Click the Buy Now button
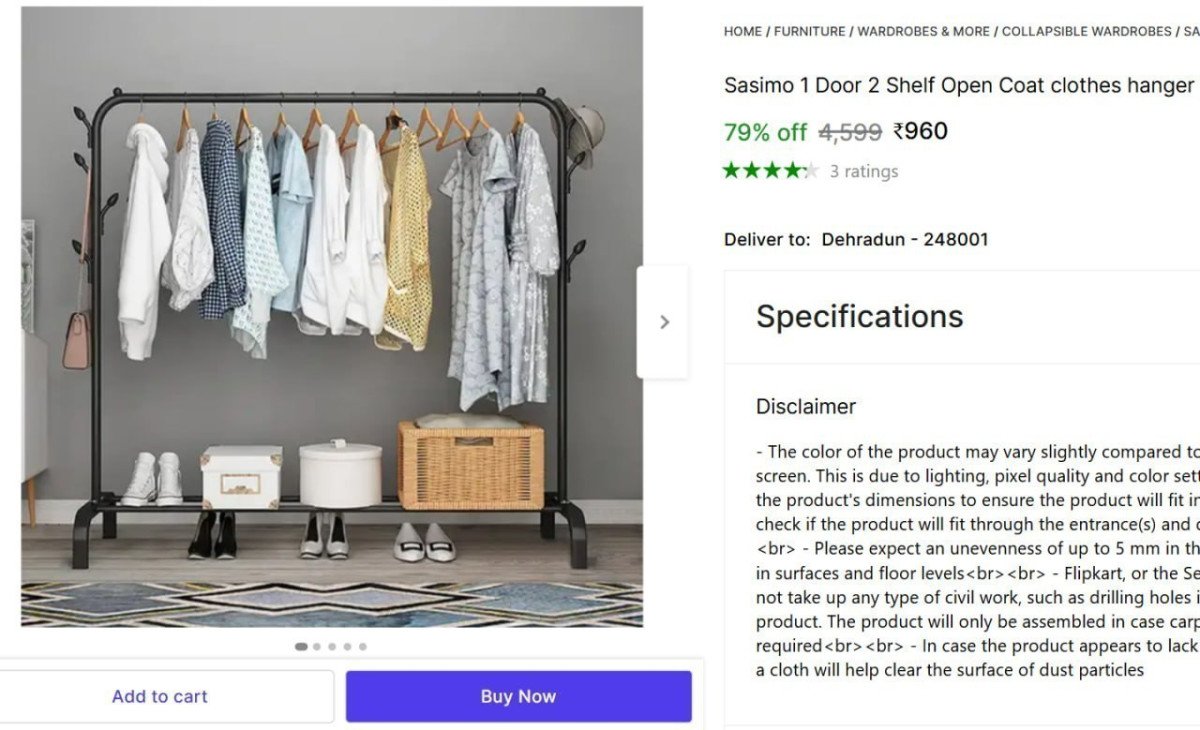 pos(518,696)
